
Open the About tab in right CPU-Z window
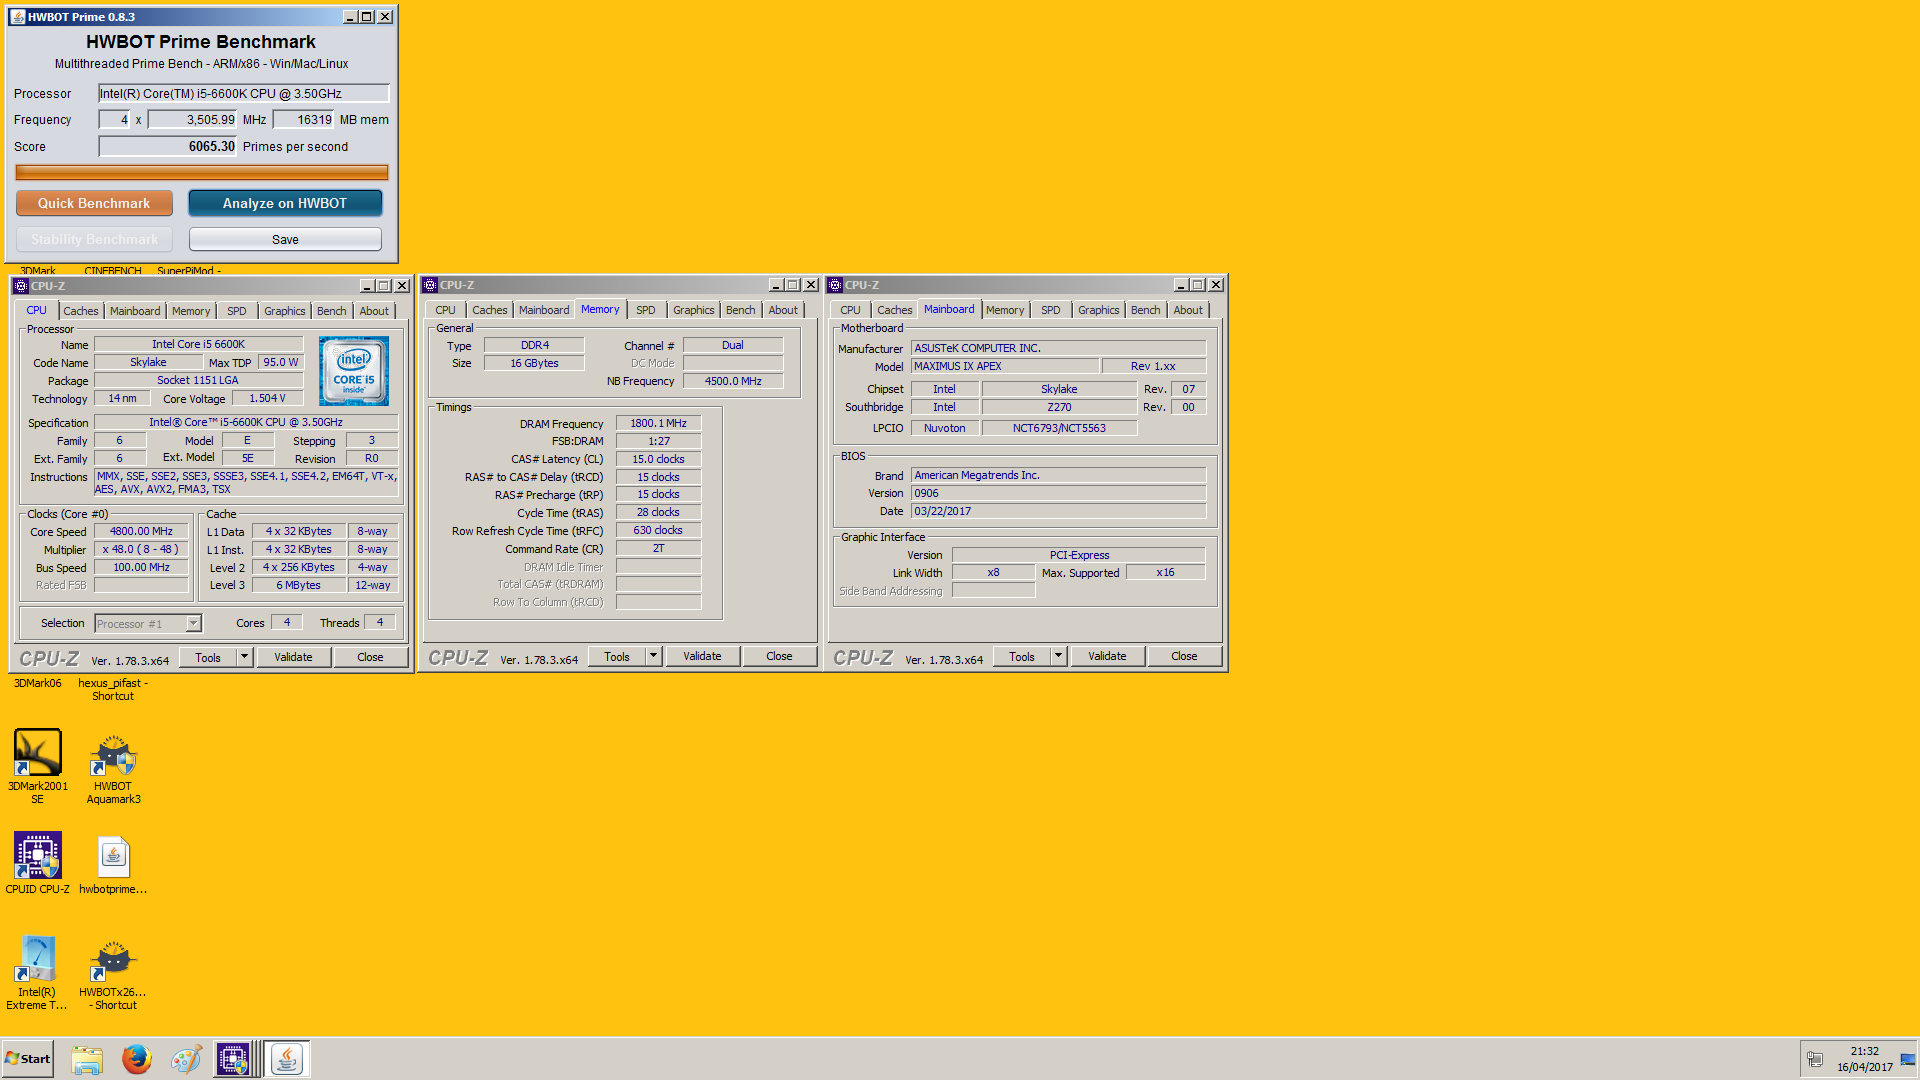(1188, 310)
